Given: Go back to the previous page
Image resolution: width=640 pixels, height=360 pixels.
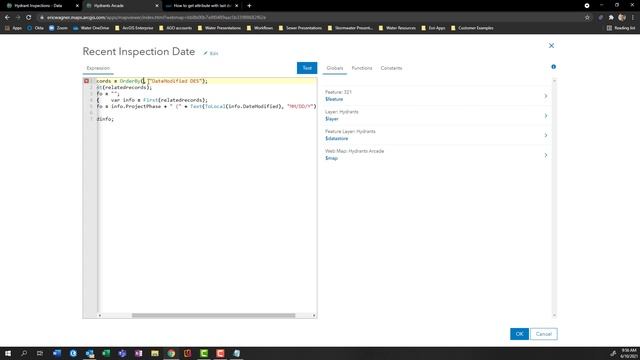Looking at the screenshot, I should [x=7, y=18].
